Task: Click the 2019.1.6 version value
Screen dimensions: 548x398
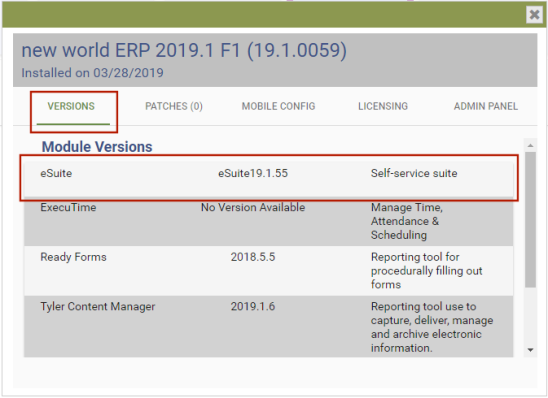Action: [x=253, y=306]
